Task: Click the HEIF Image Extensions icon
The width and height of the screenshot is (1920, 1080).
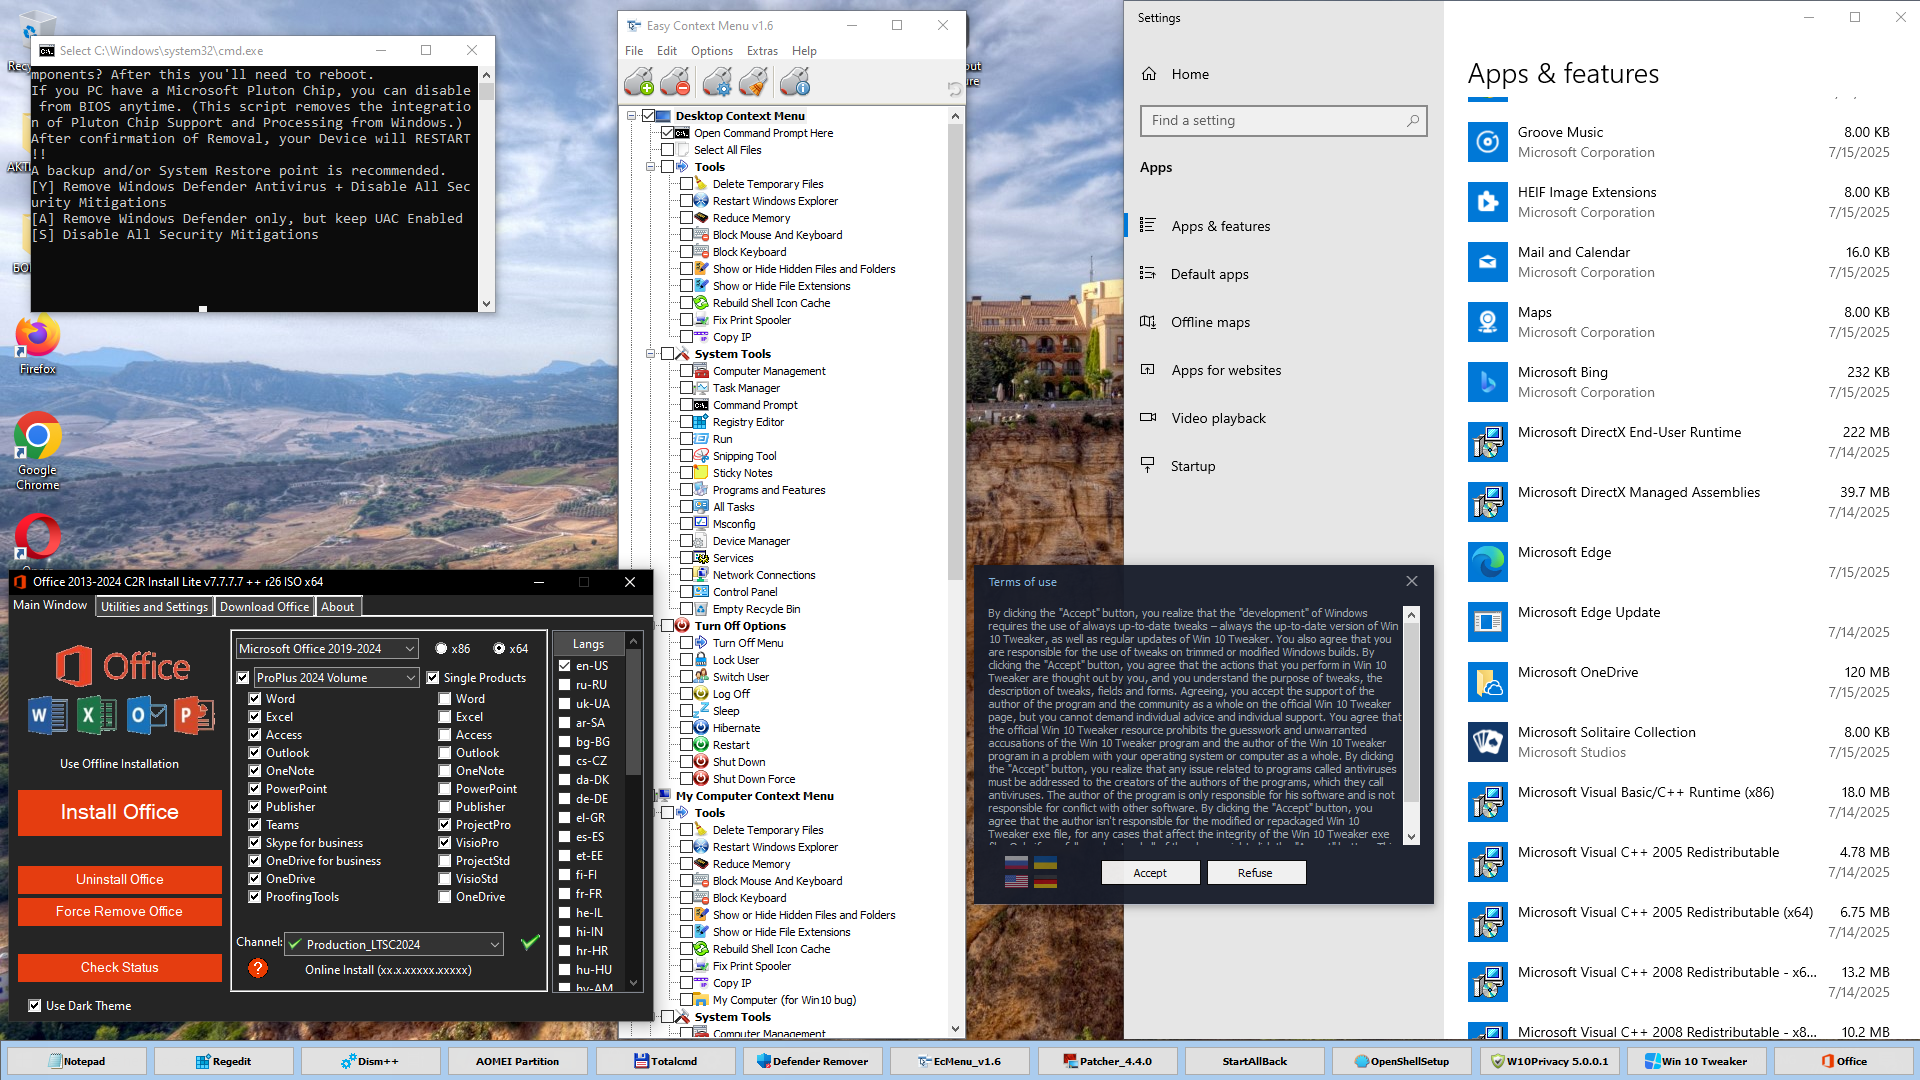Action: coord(1488,202)
